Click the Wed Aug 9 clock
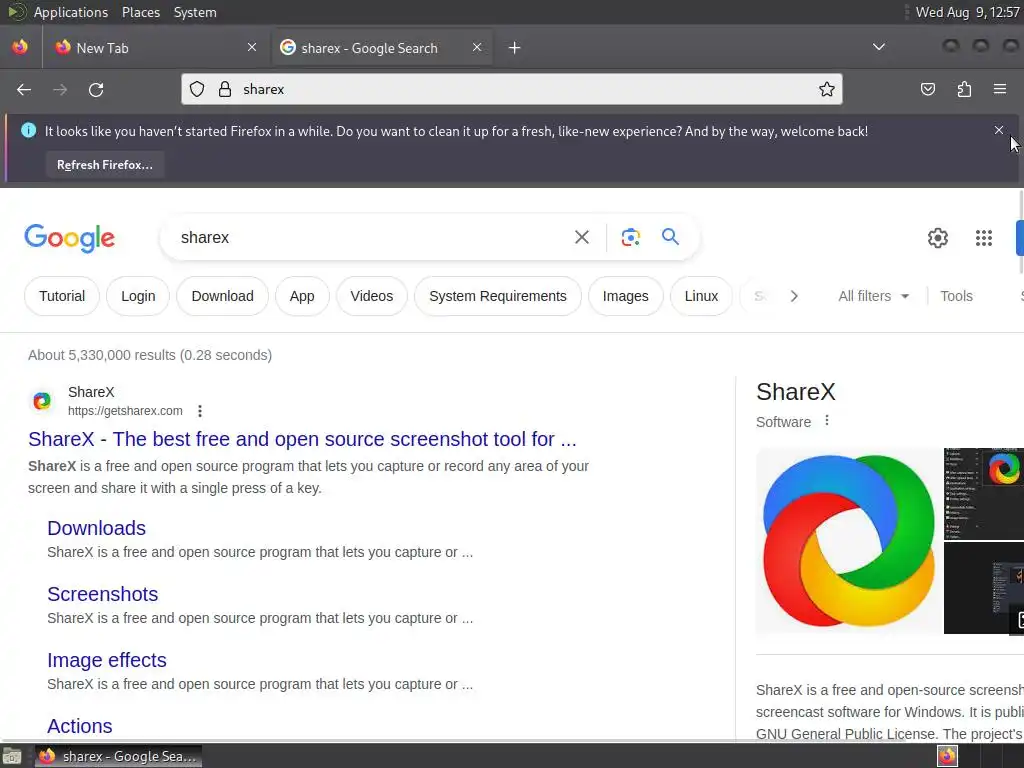This screenshot has width=1024, height=768. click(x=967, y=12)
